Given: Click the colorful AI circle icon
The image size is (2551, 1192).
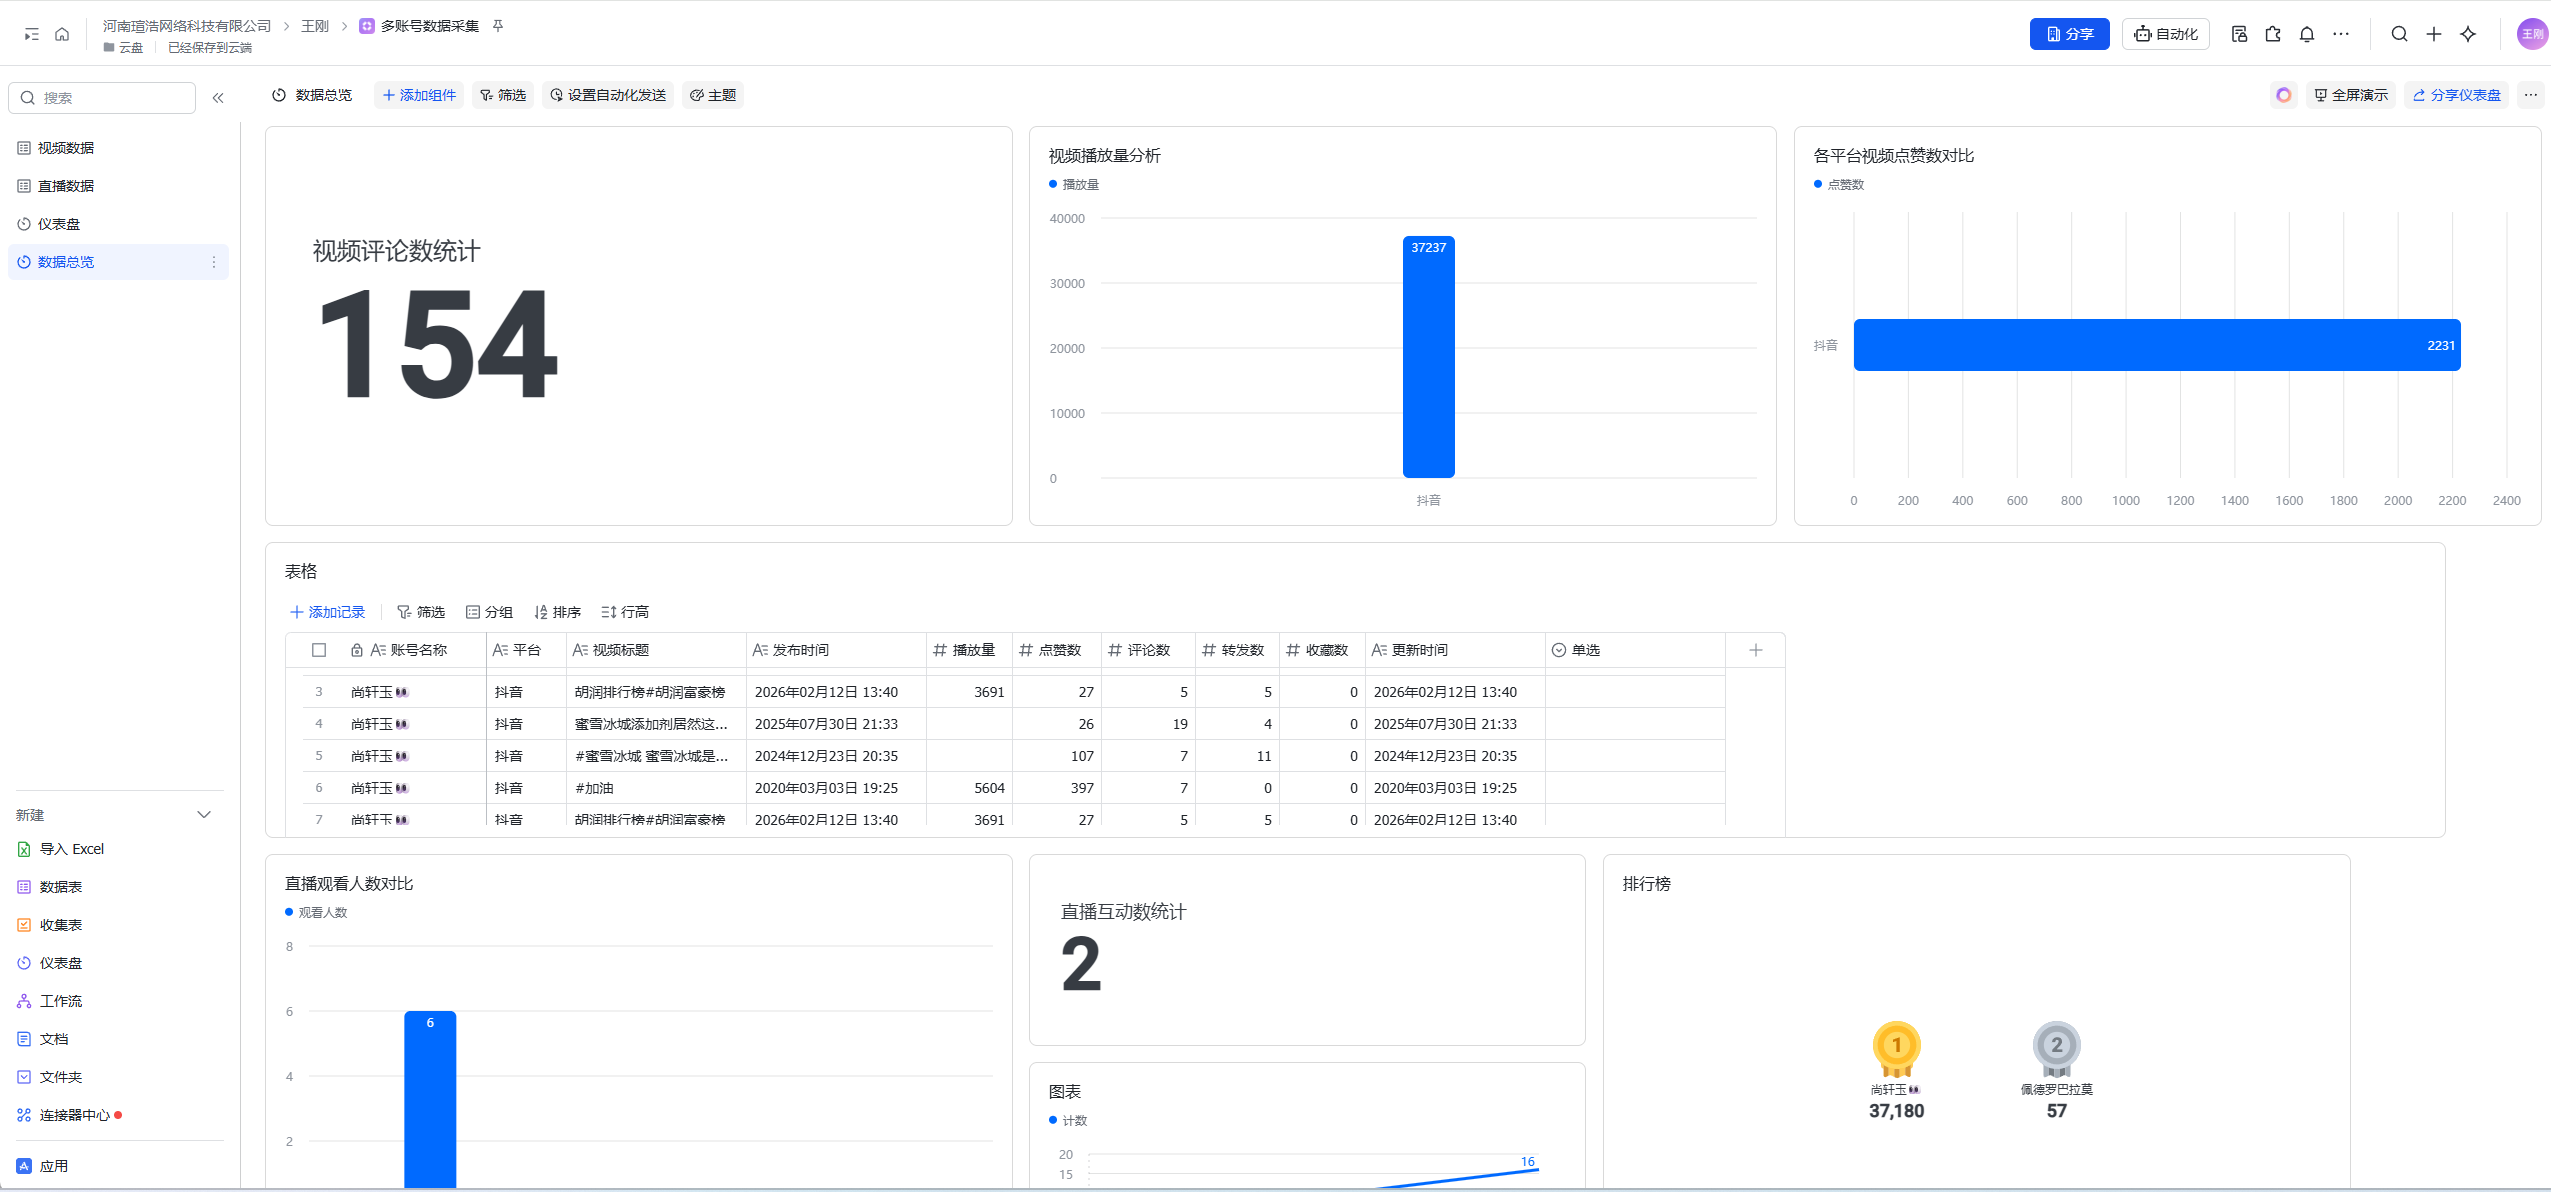Looking at the screenshot, I should 2283,95.
